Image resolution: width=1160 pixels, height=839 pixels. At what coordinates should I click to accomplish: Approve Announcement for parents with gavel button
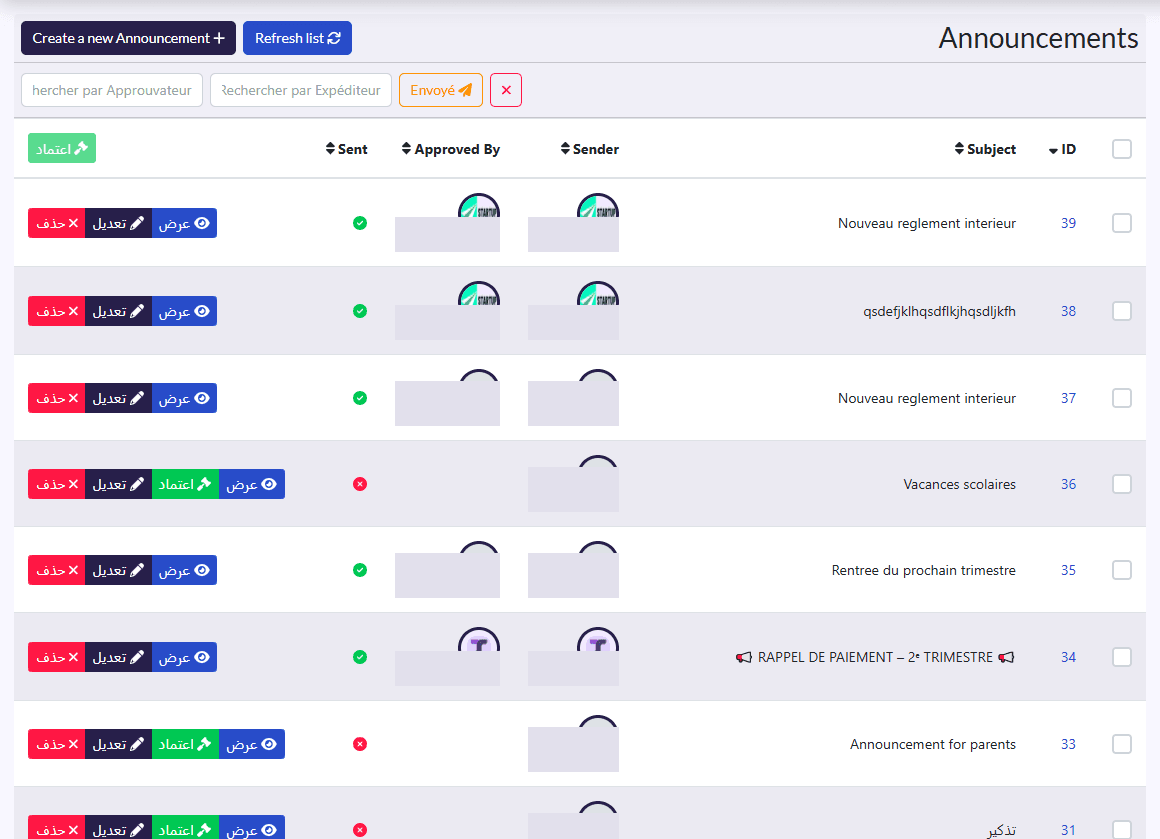pos(185,744)
